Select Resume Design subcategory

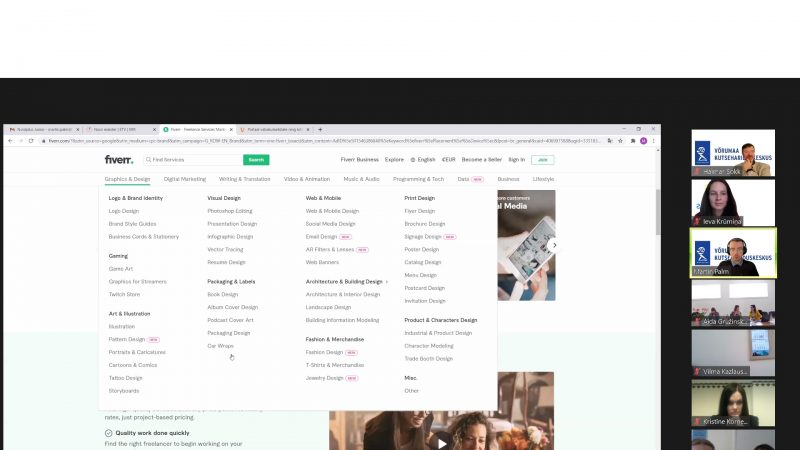click(226, 262)
